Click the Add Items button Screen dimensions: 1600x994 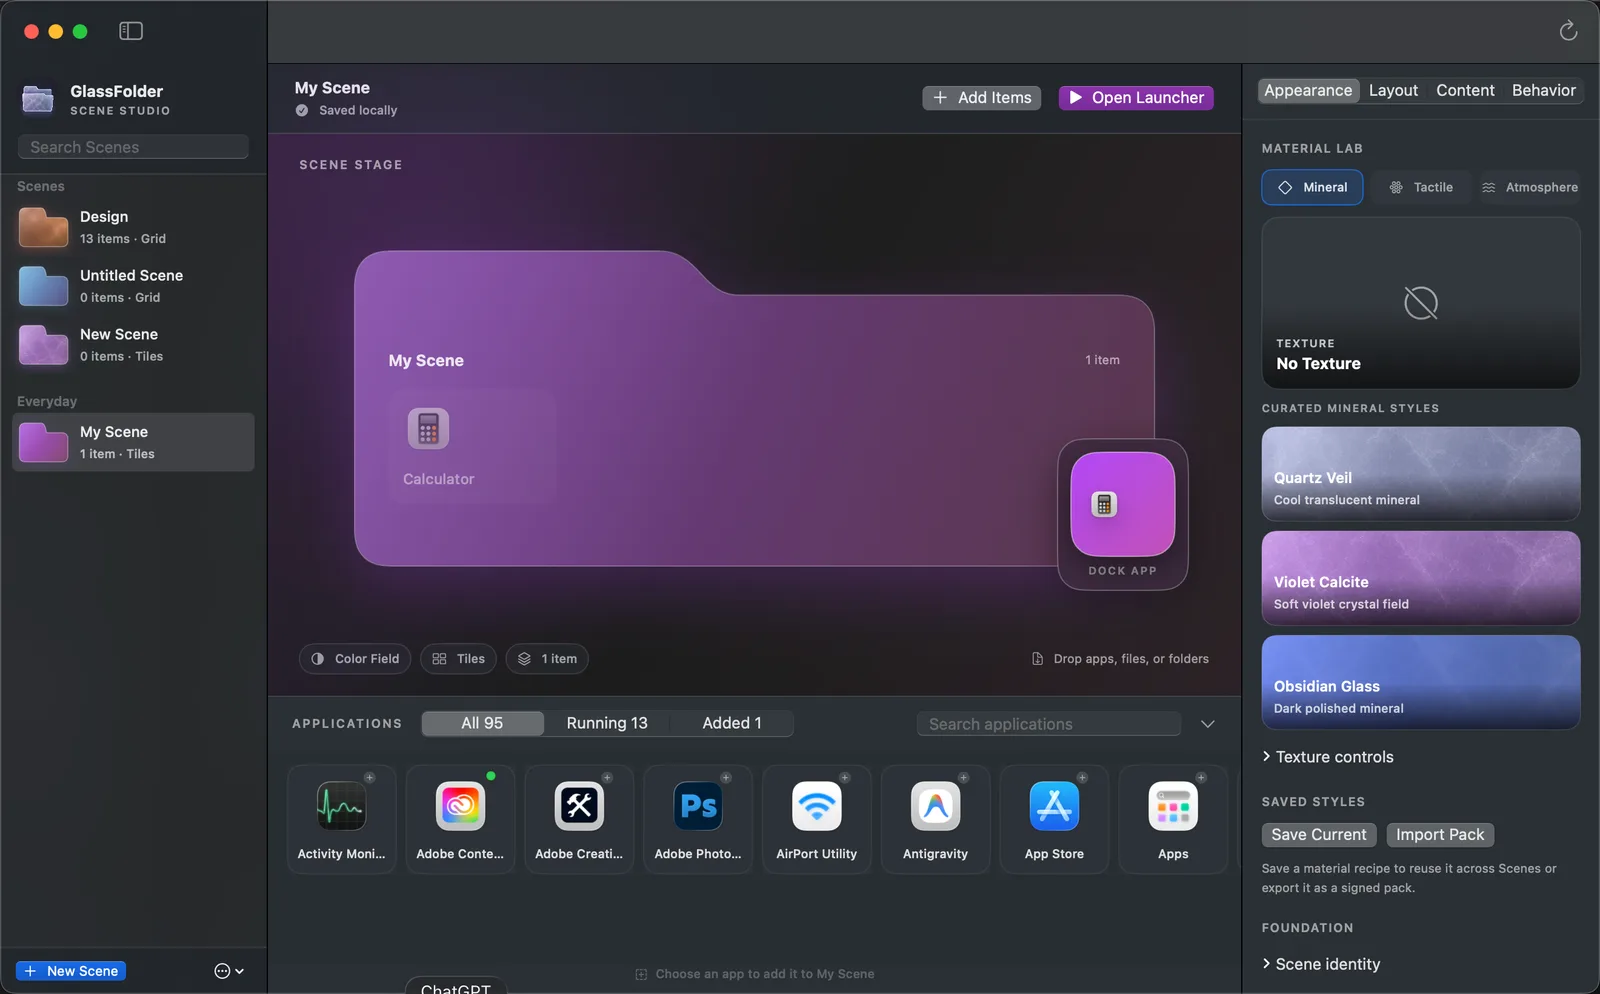(x=982, y=97)
